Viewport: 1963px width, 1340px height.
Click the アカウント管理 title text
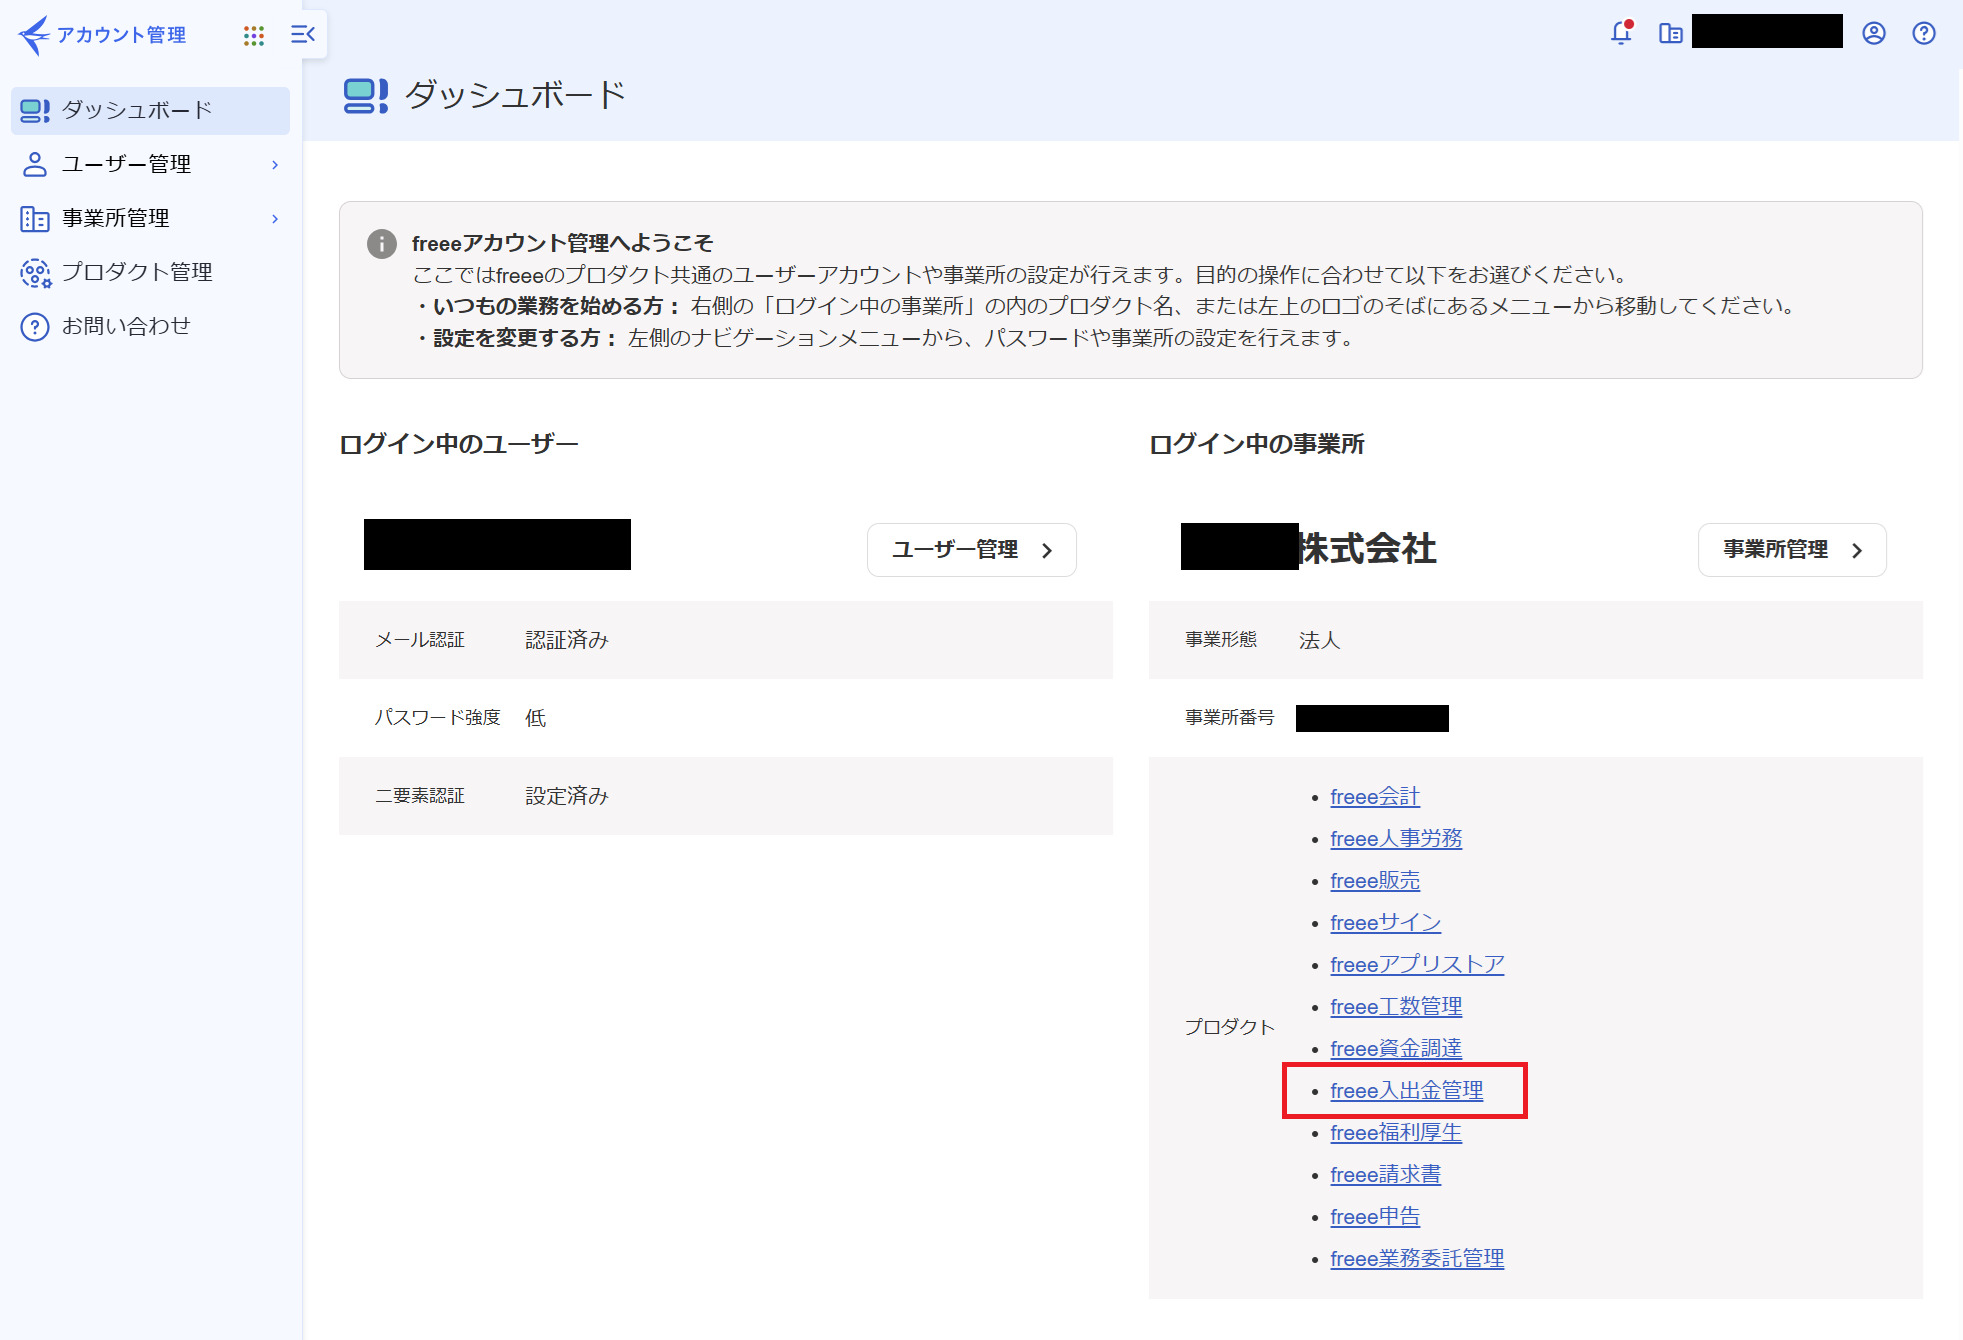[121, 35]
